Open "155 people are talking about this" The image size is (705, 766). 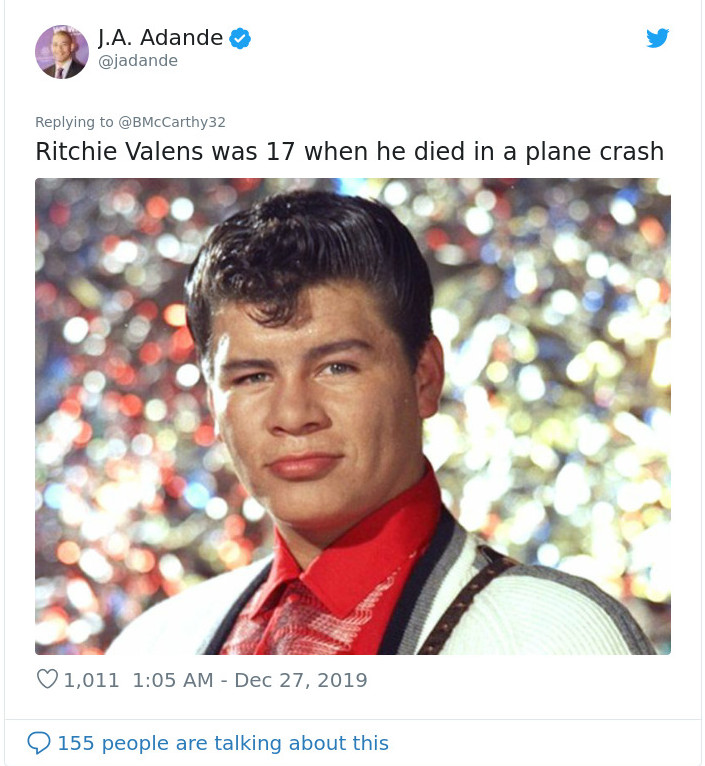point(223,743)
